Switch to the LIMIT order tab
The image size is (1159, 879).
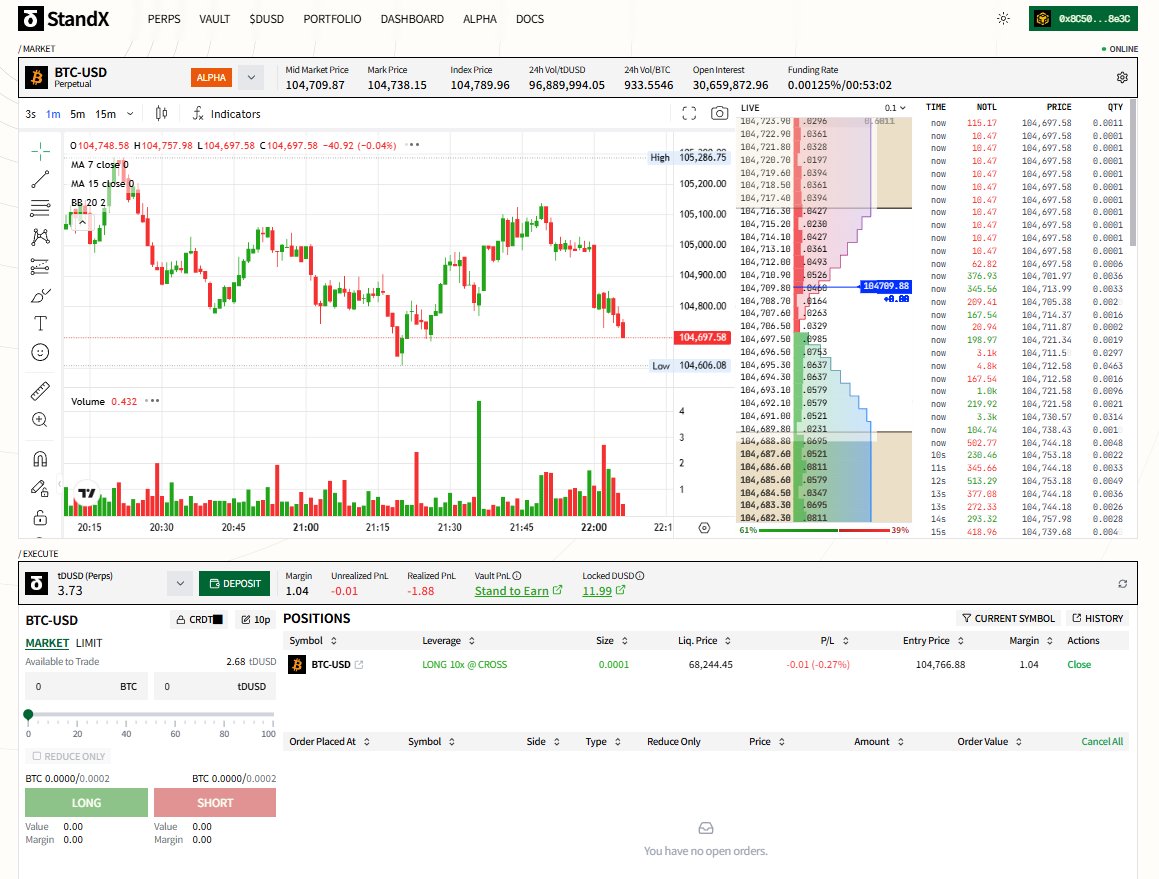coord(89,643)
